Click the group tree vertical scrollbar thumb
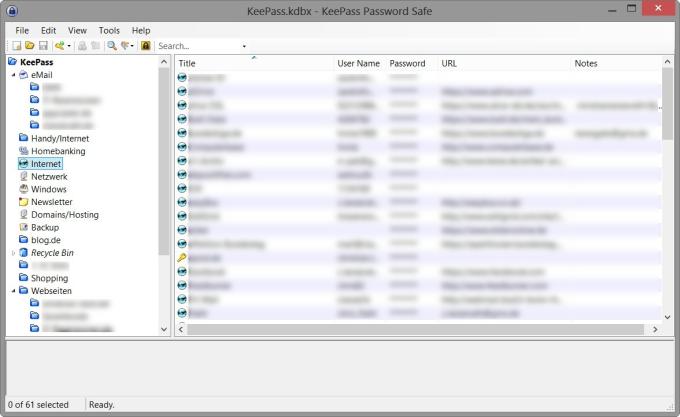This screenshot has height=417, width=680. pos(164,161)
